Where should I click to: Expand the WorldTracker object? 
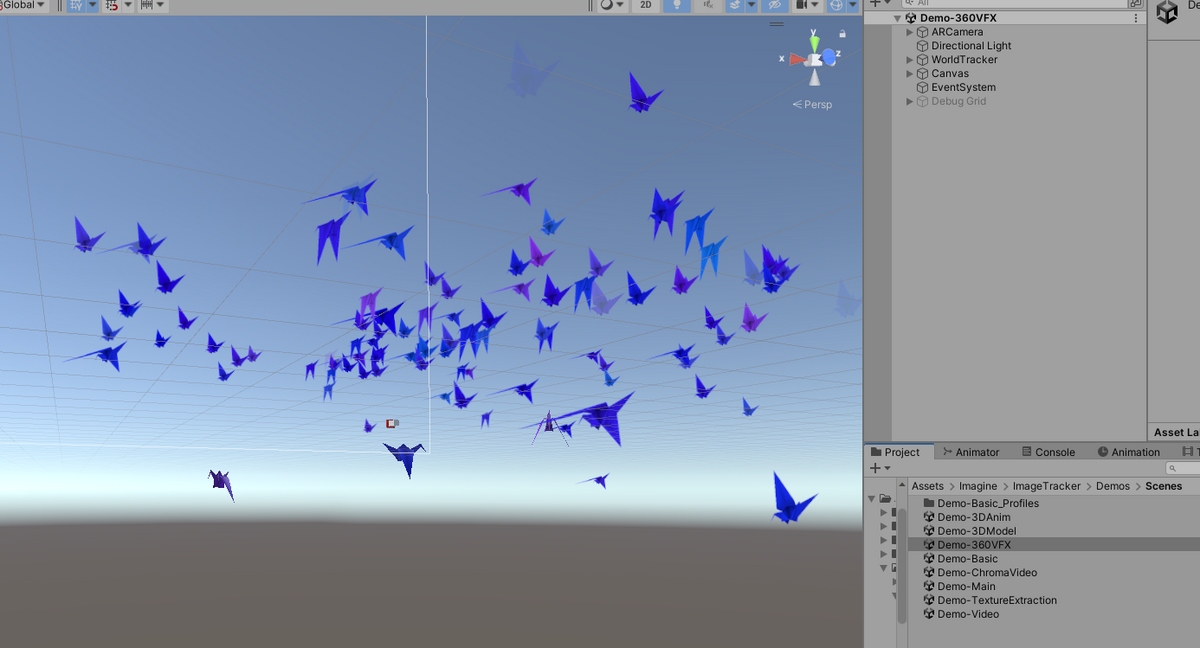[910, 60]
